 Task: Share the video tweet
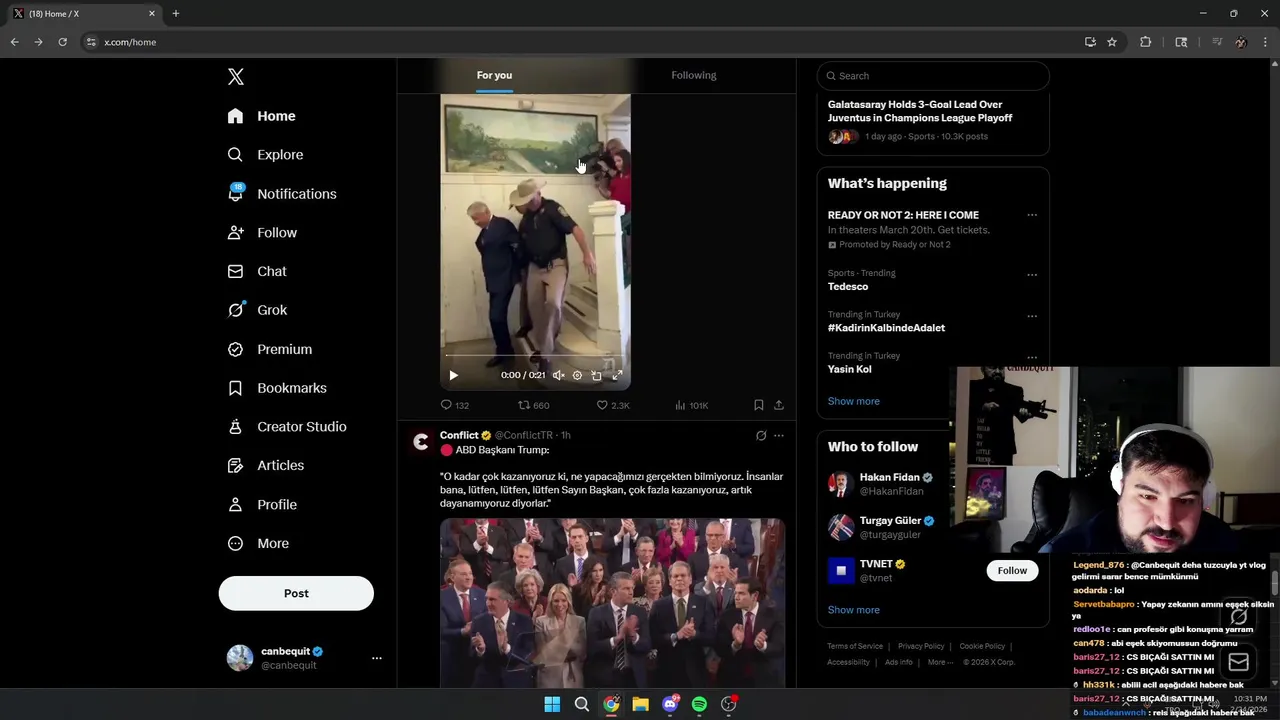click(x=778, y=405)
